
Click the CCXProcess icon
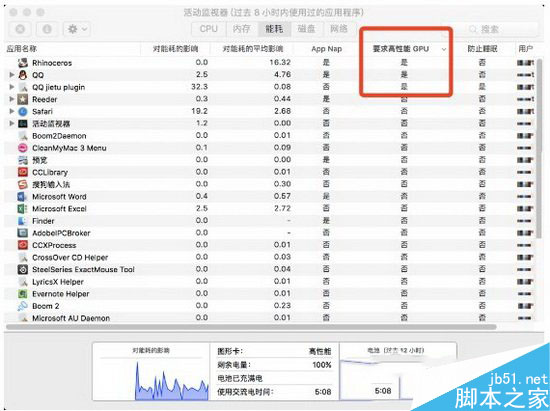tap(23, 245)
